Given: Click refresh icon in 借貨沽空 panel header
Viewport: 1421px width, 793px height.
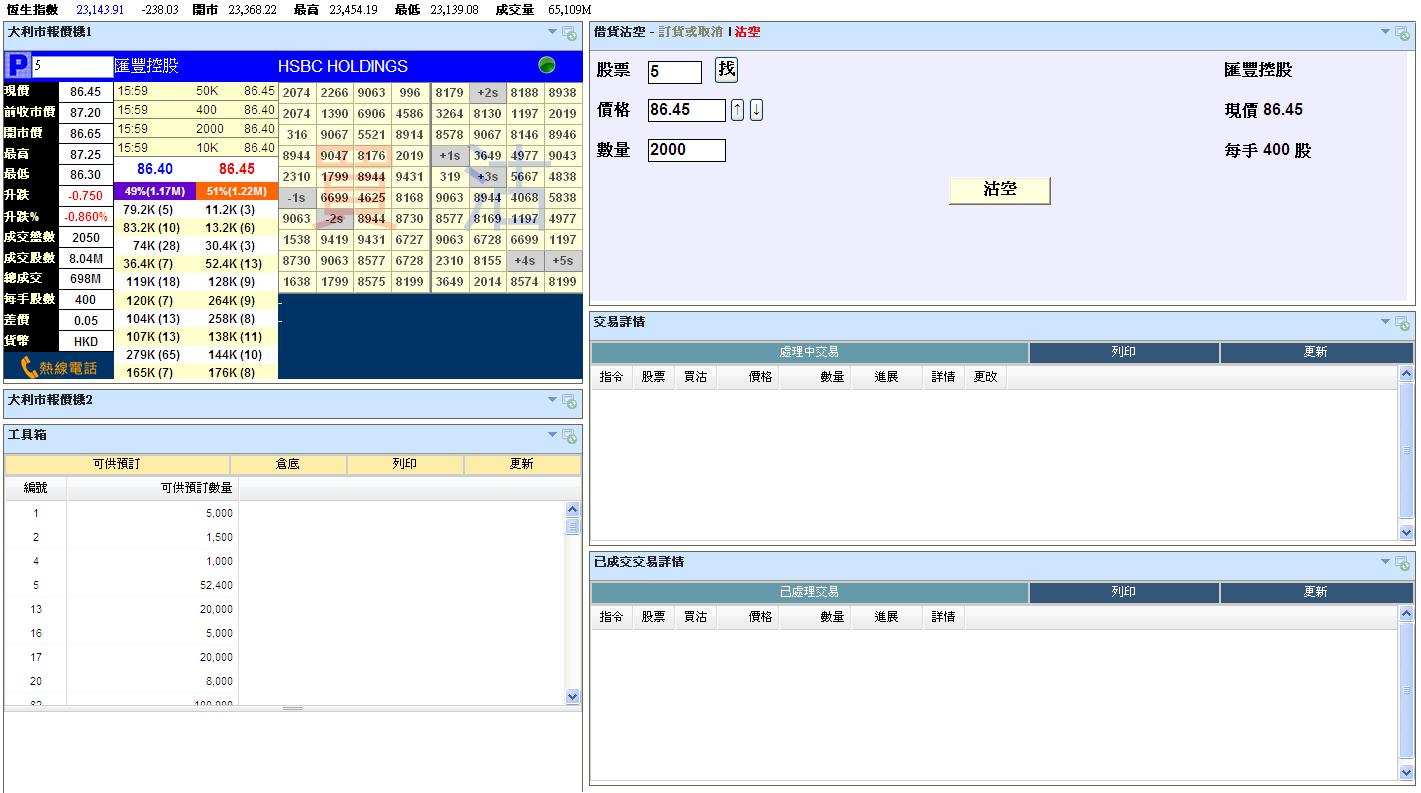Looking at the screenshot, I should (x=1402, y=33).
